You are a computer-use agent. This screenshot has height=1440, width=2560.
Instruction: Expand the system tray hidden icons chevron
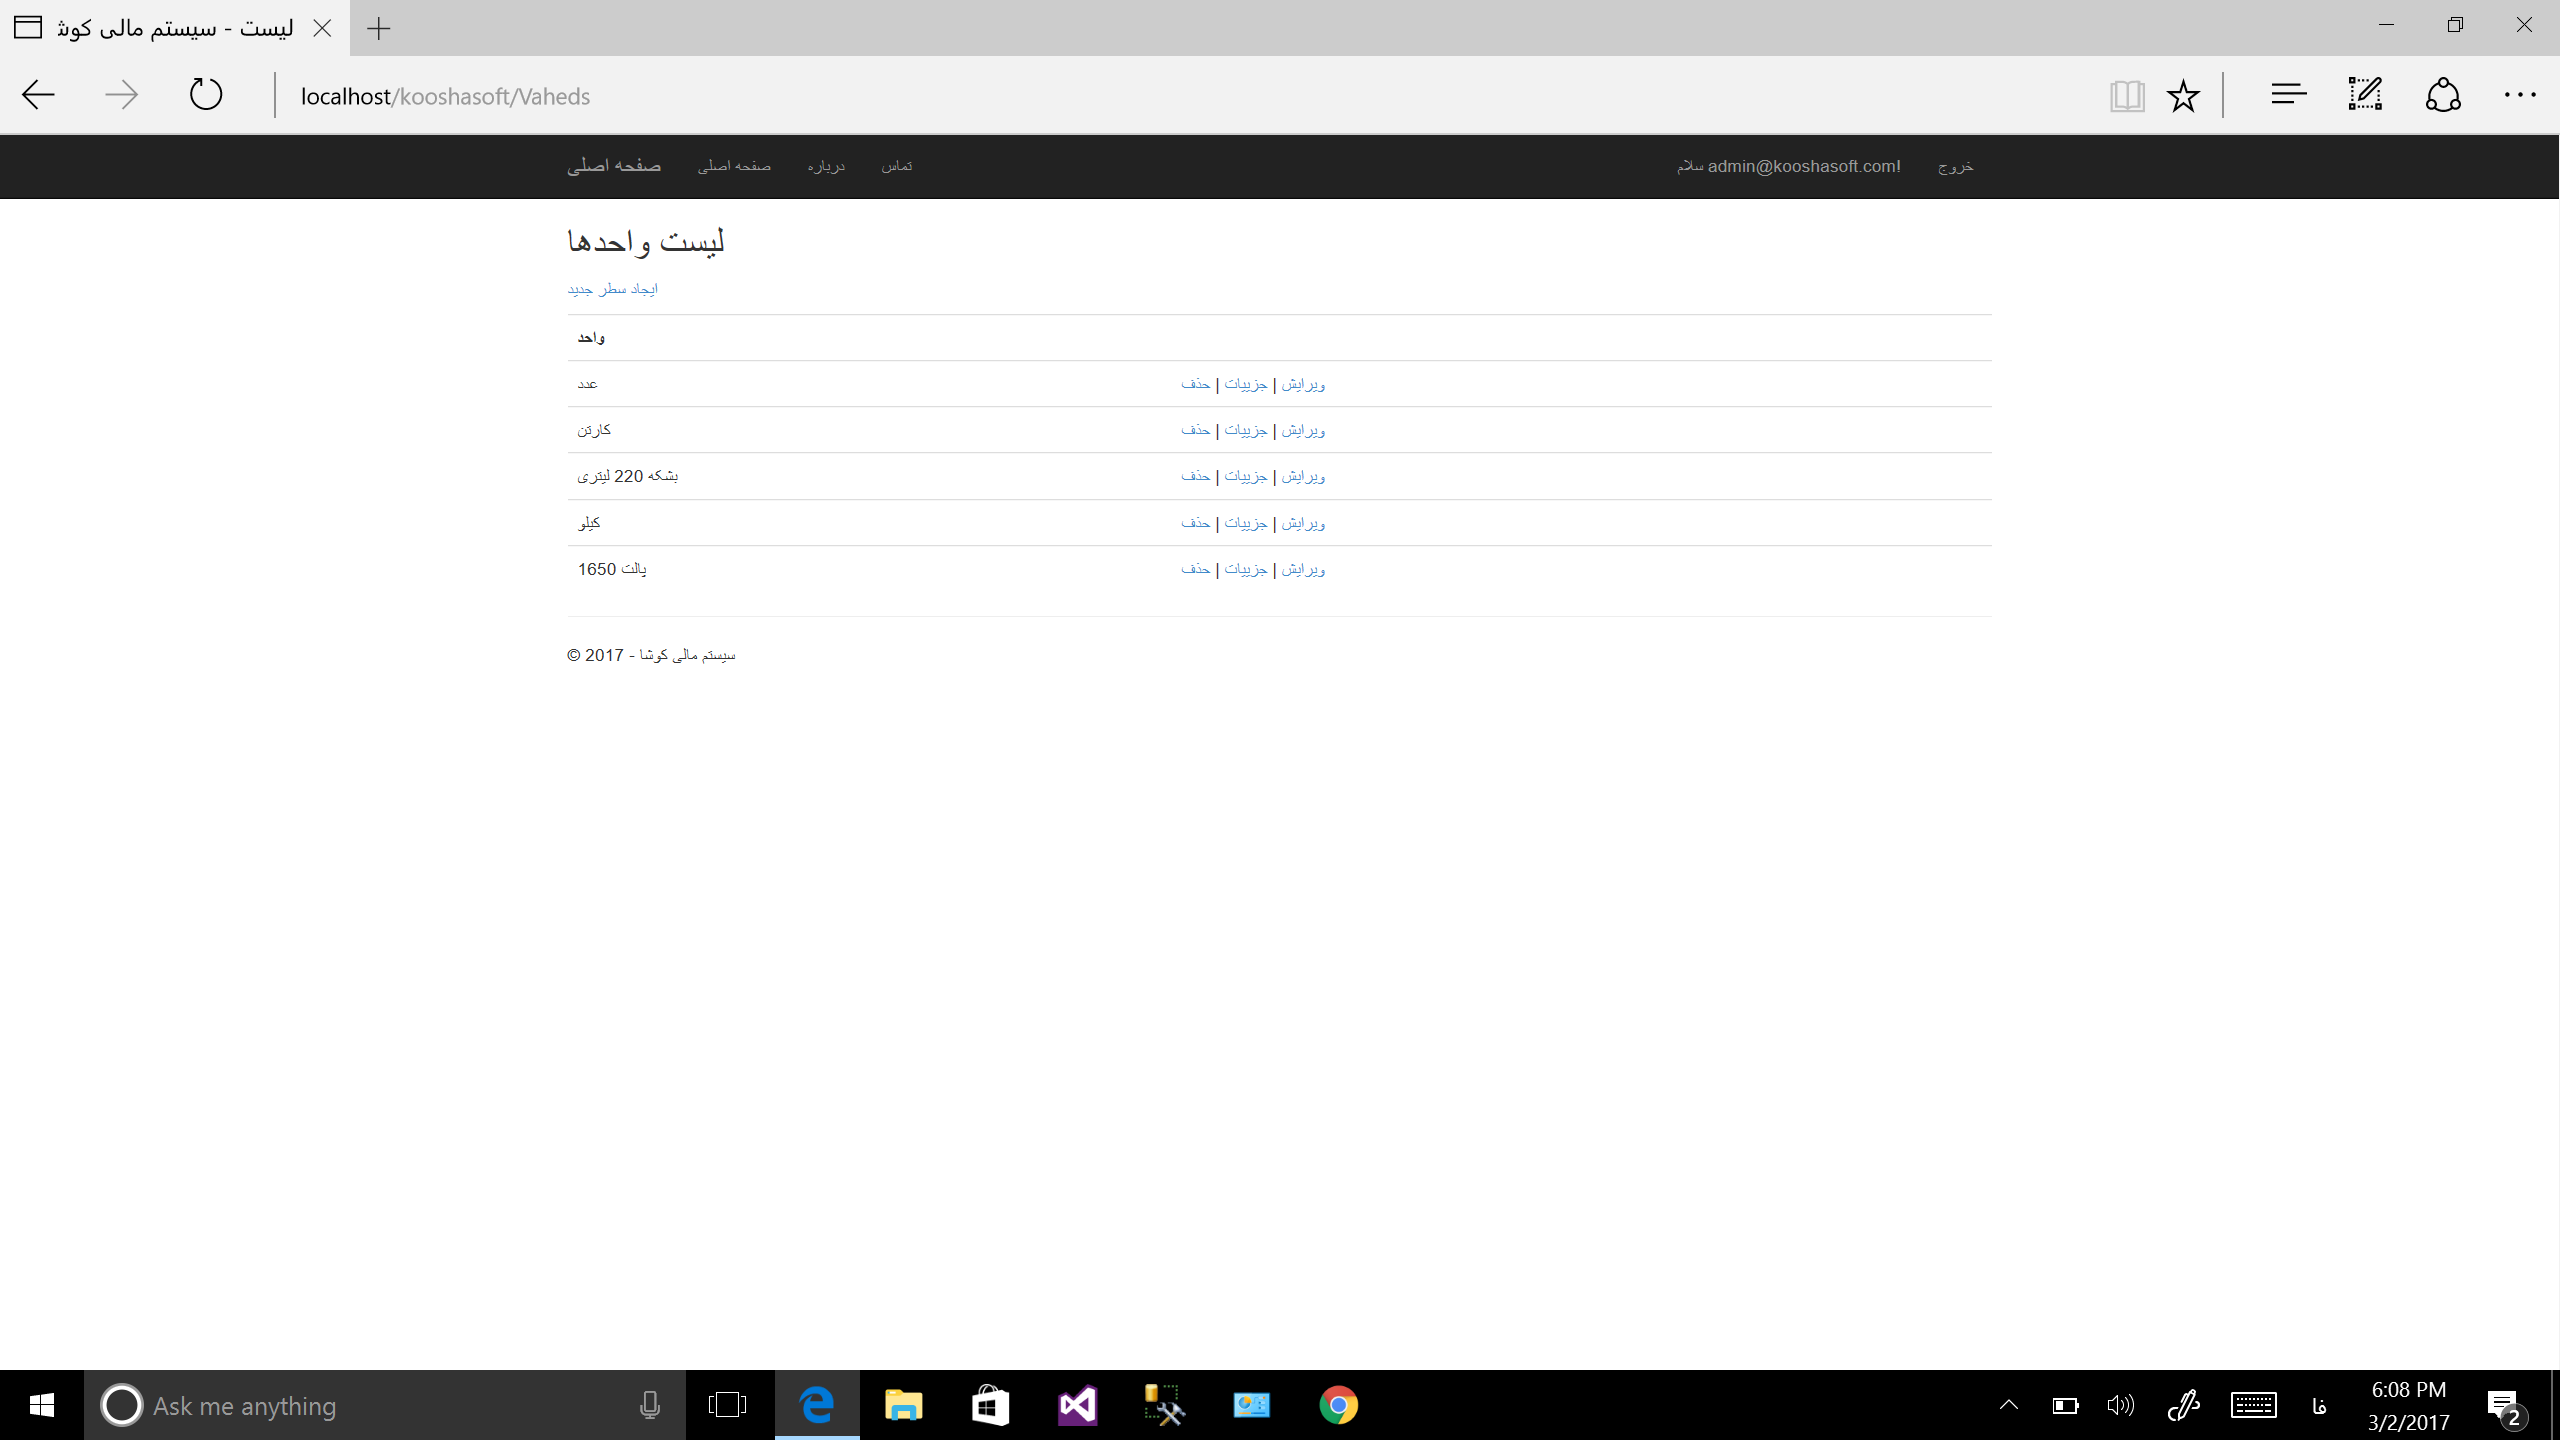click(2008, 1405)
